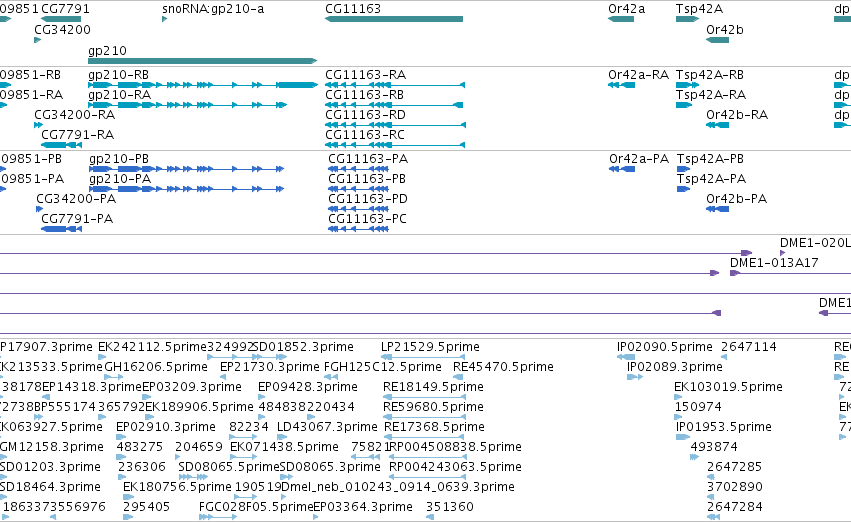Viewport: 851px width, 522px height.
Task: Click the CG7791 gene feature label
Action: (x=65, y=9)
